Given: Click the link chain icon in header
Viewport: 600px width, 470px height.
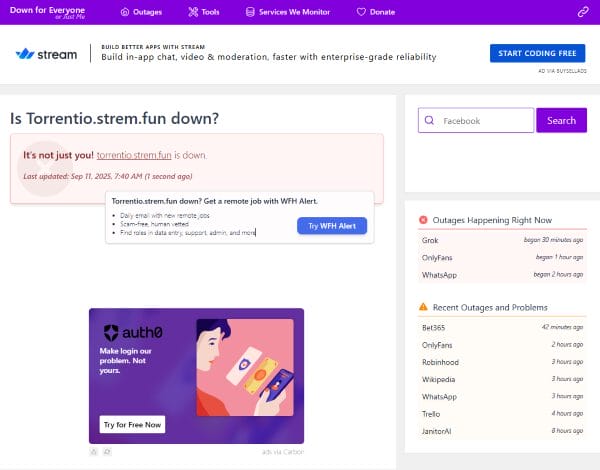Looking at the screenshot, I should (x=582, y=12).
